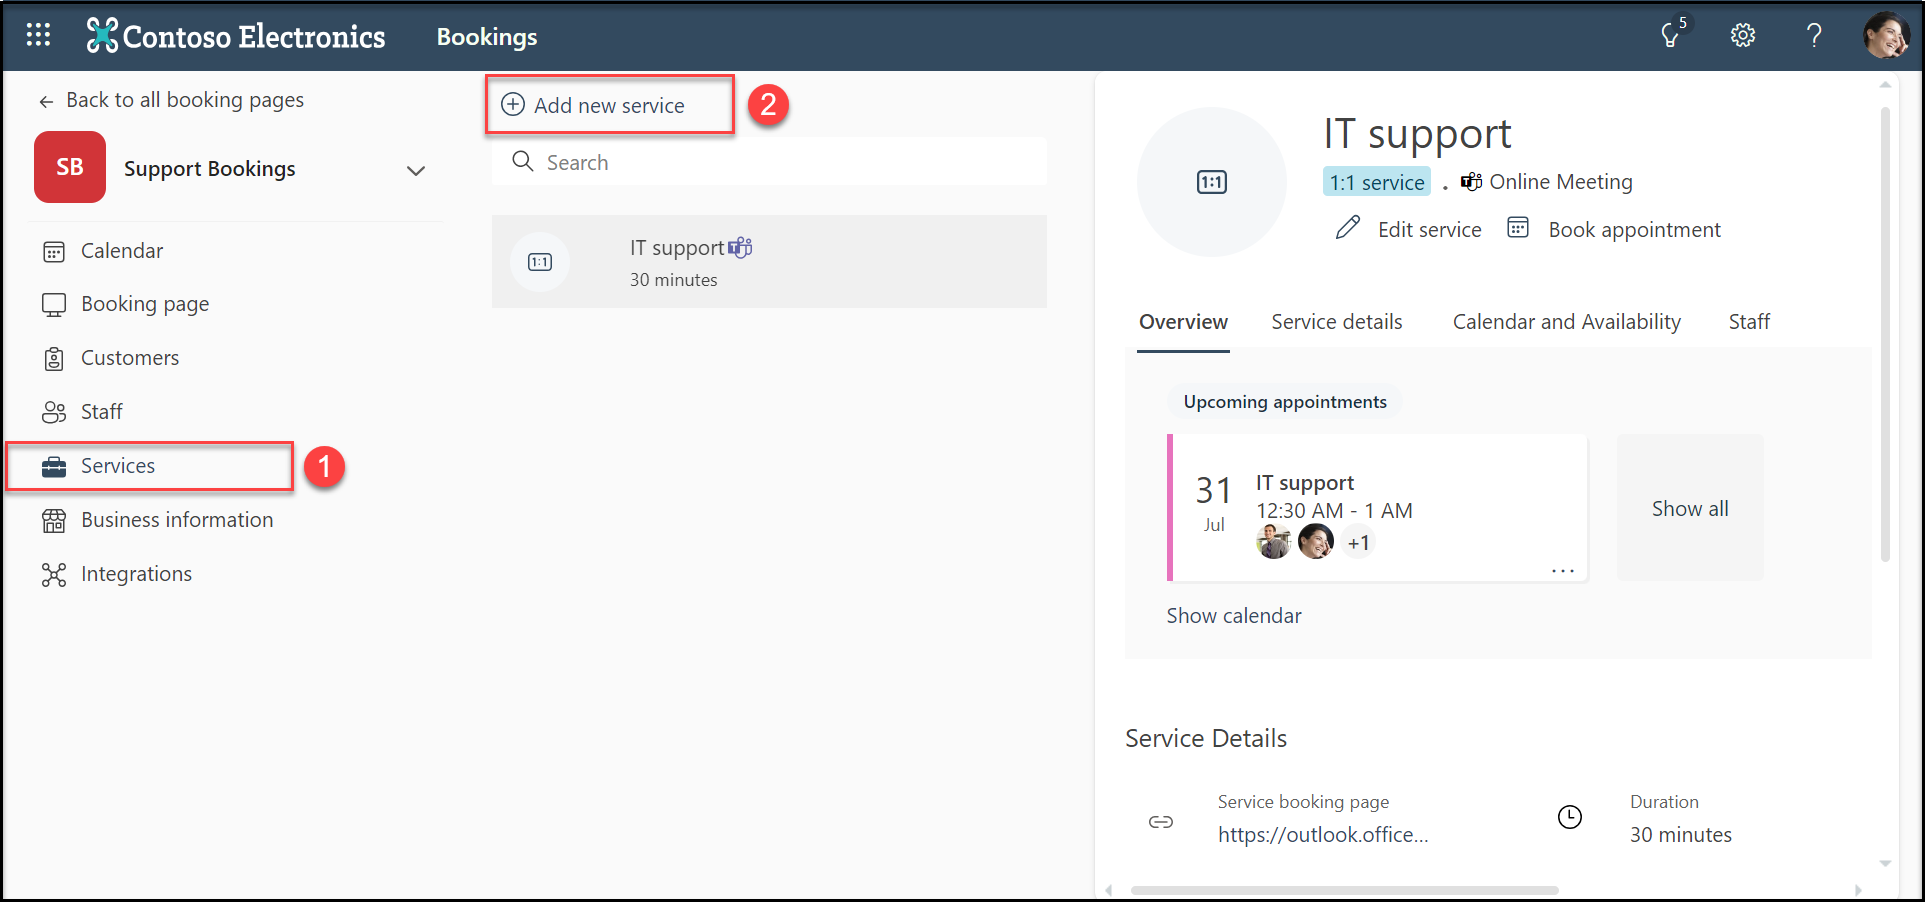Viewport: 1925px width, 902px height.
Task: Click the service booking page link icon
Action: pos(1160,822)
